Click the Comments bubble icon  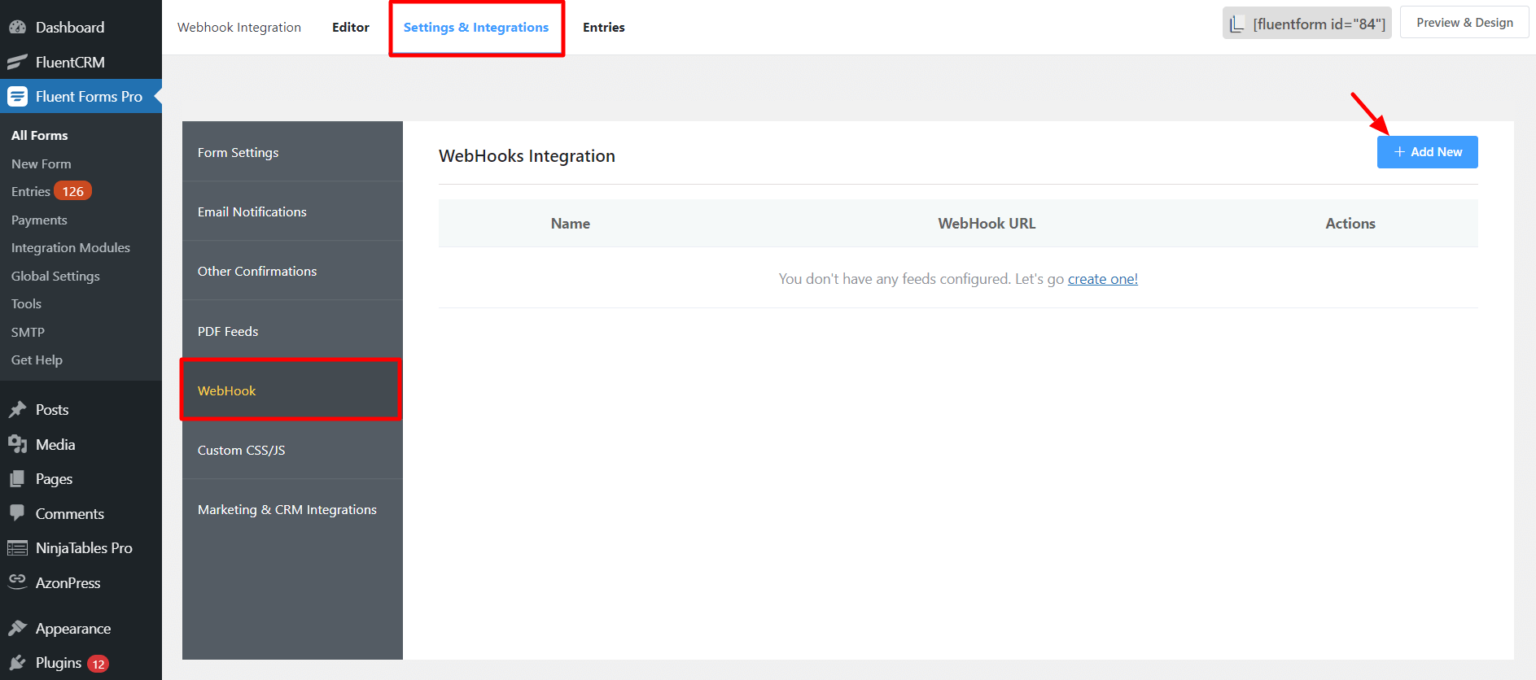pyautogui.click(x=17, y=513)
